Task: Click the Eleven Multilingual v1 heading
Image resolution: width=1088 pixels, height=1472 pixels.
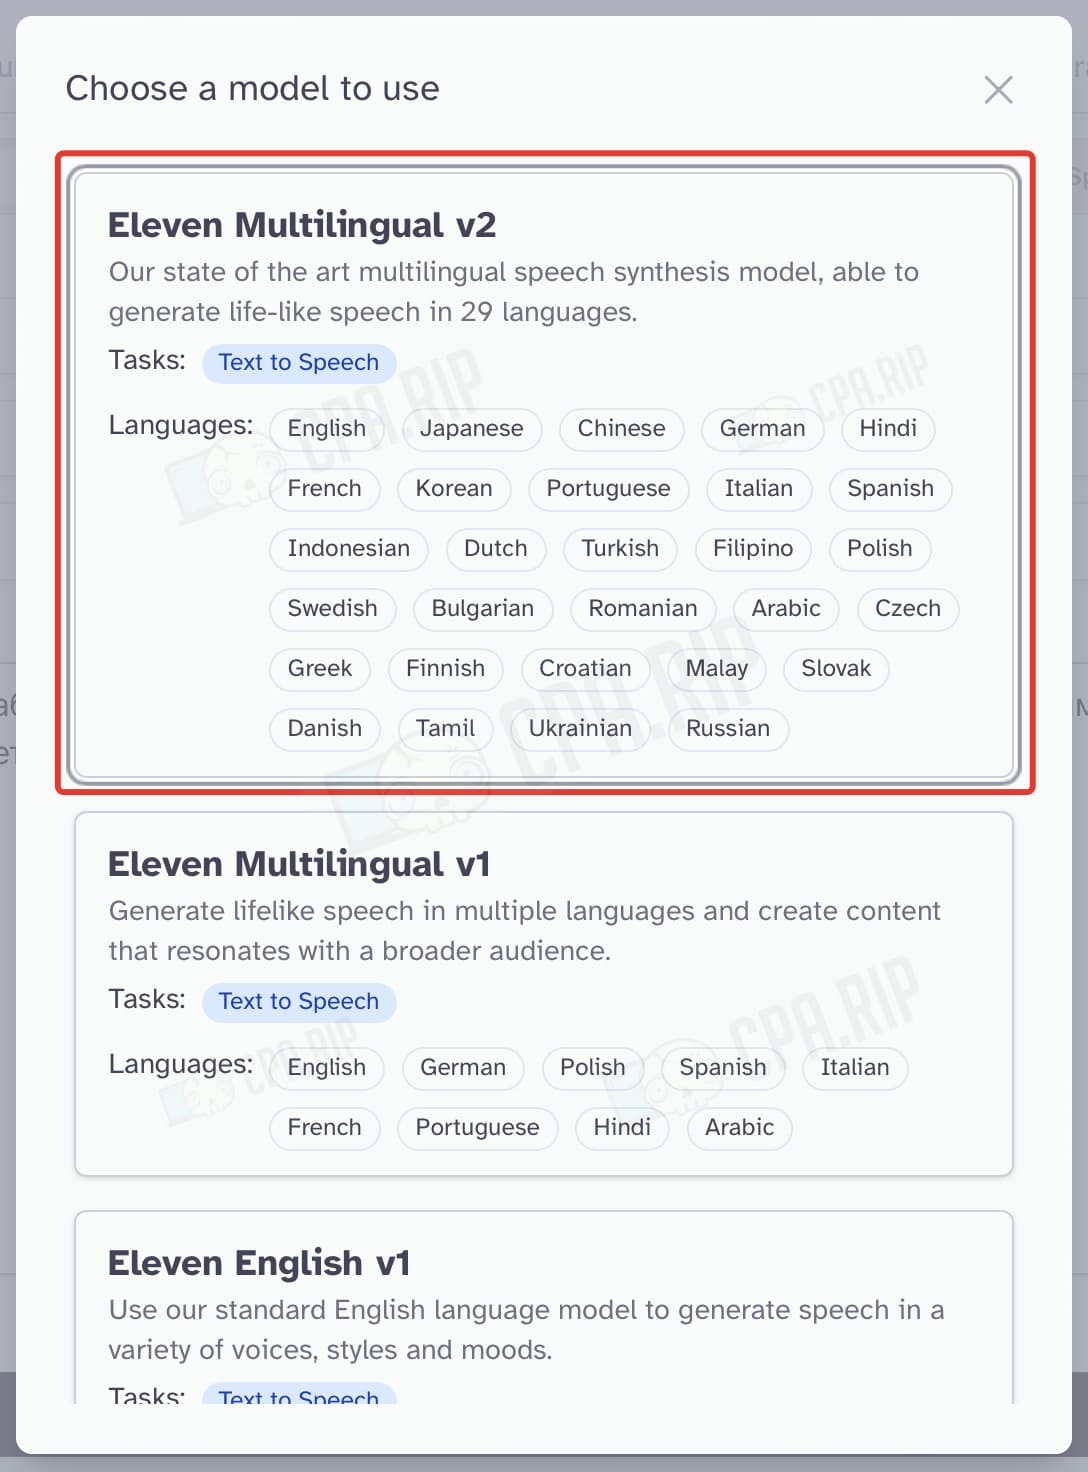Action: tap(299, 864)
